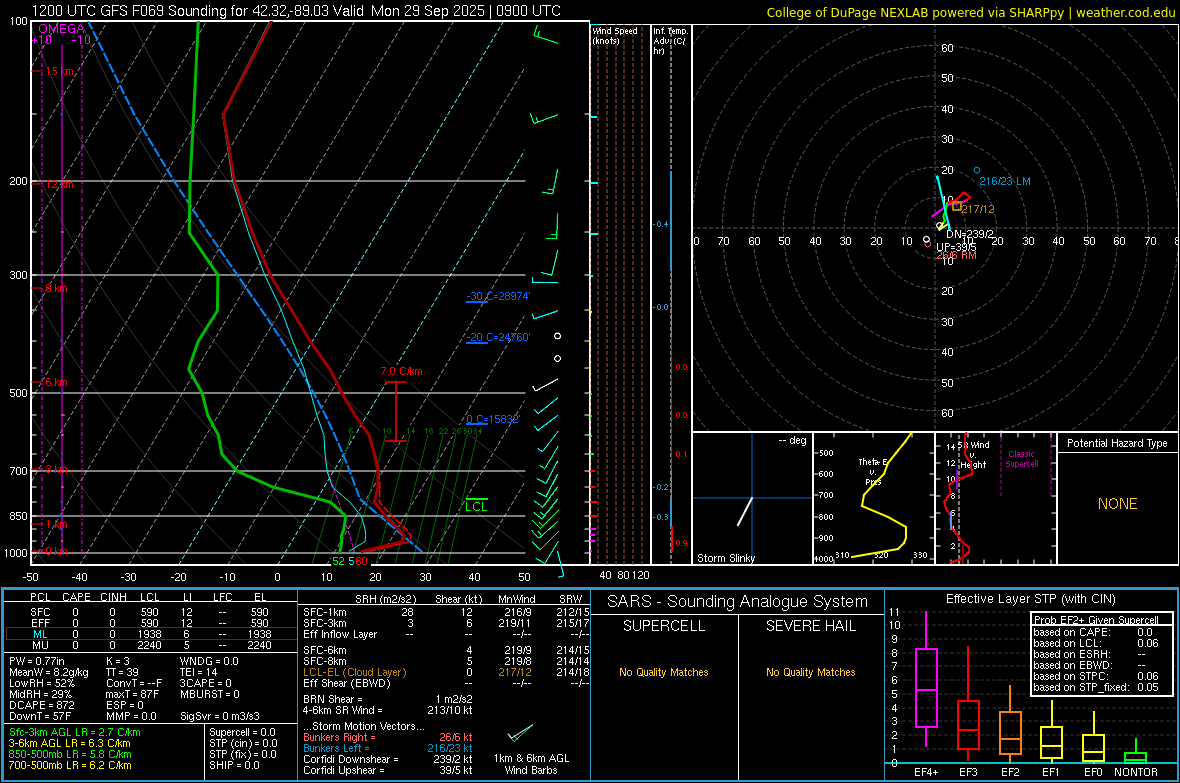Viewport: 1180px width, 783px height.
Task: Click the Bunkers Left storm motion line
Action: (x=388, y=748)
